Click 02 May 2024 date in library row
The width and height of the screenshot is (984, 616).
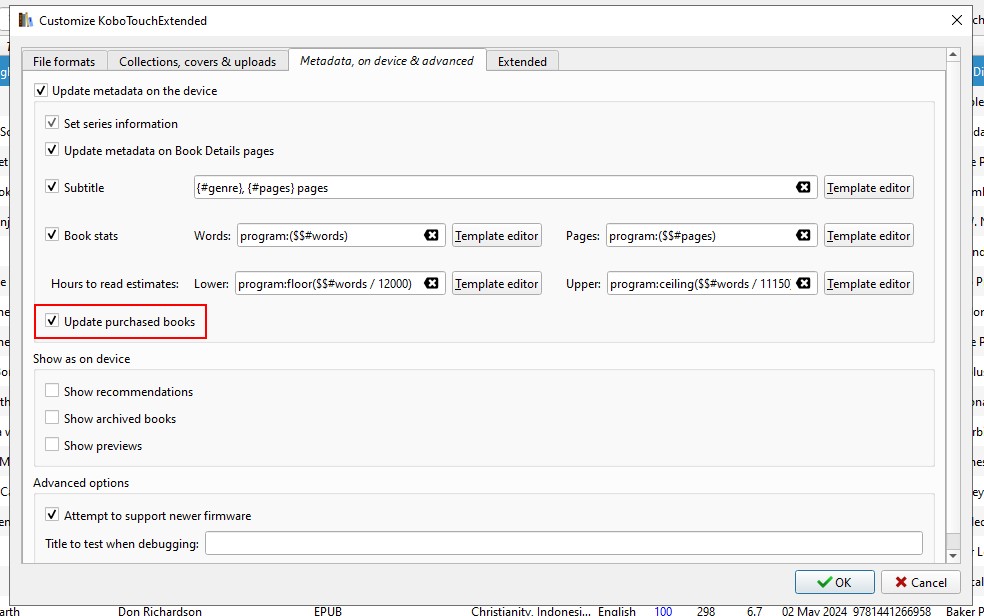tap(814, 610)
